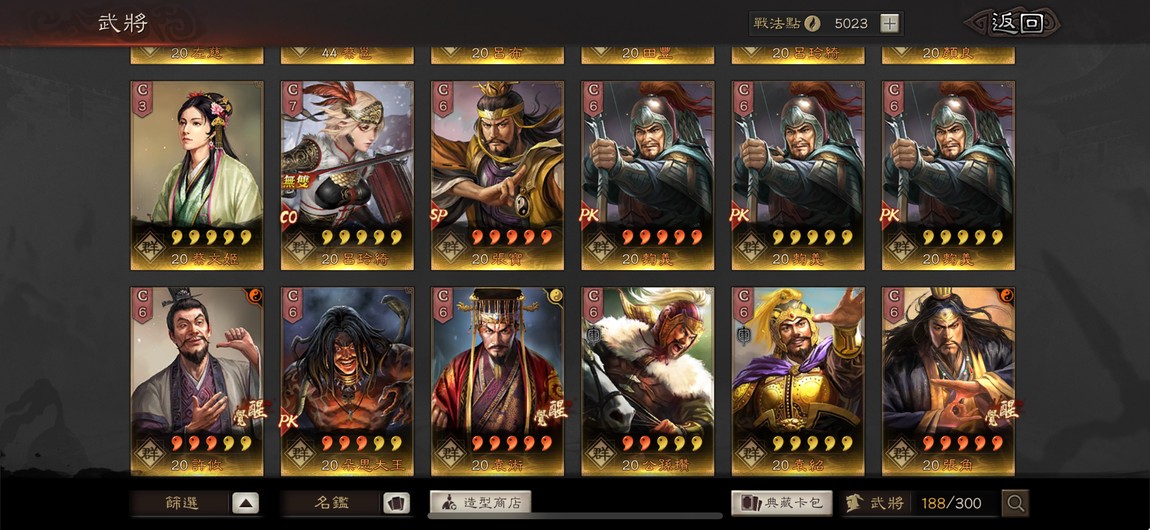The height and width of the screenshot is (530, 1150).
Task: Tap the cavalry troop icon on 公孫瓚's card
Action: 593,334
